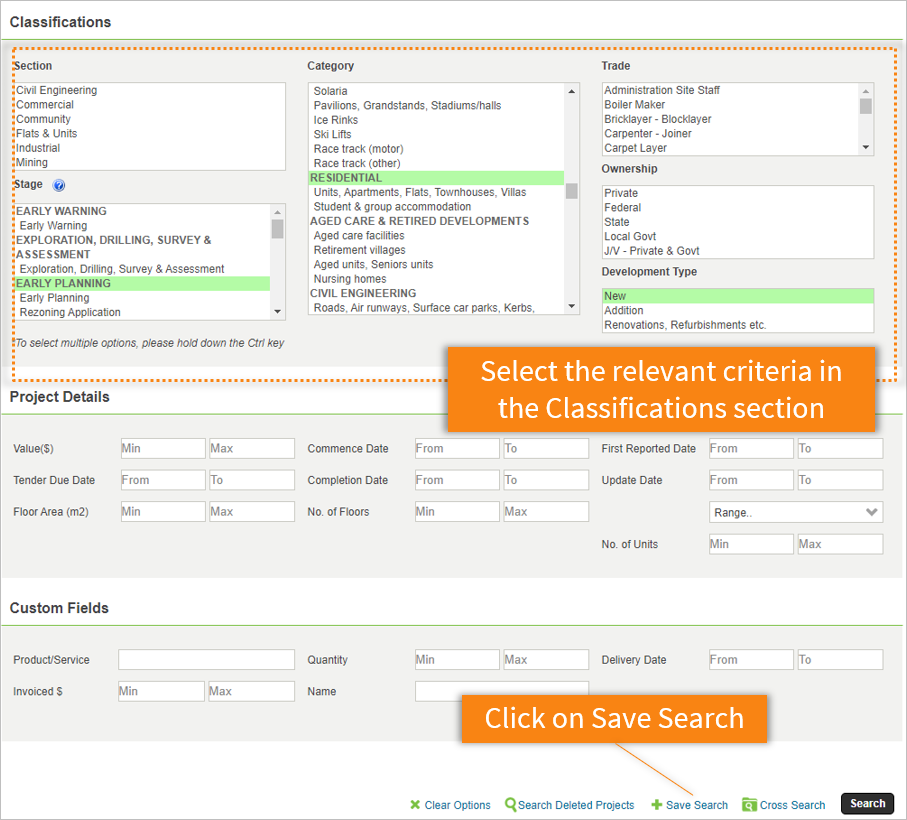This screenshot has width=907, height=820.
Task: Select Mining in Section list
Action: coord(149,162)
